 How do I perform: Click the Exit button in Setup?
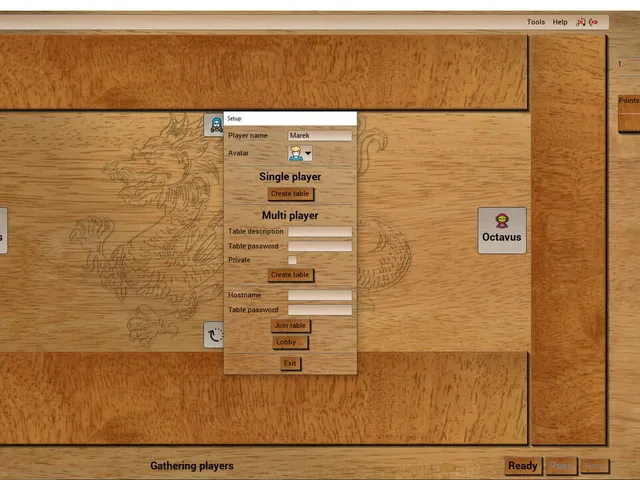click(290, 363)
